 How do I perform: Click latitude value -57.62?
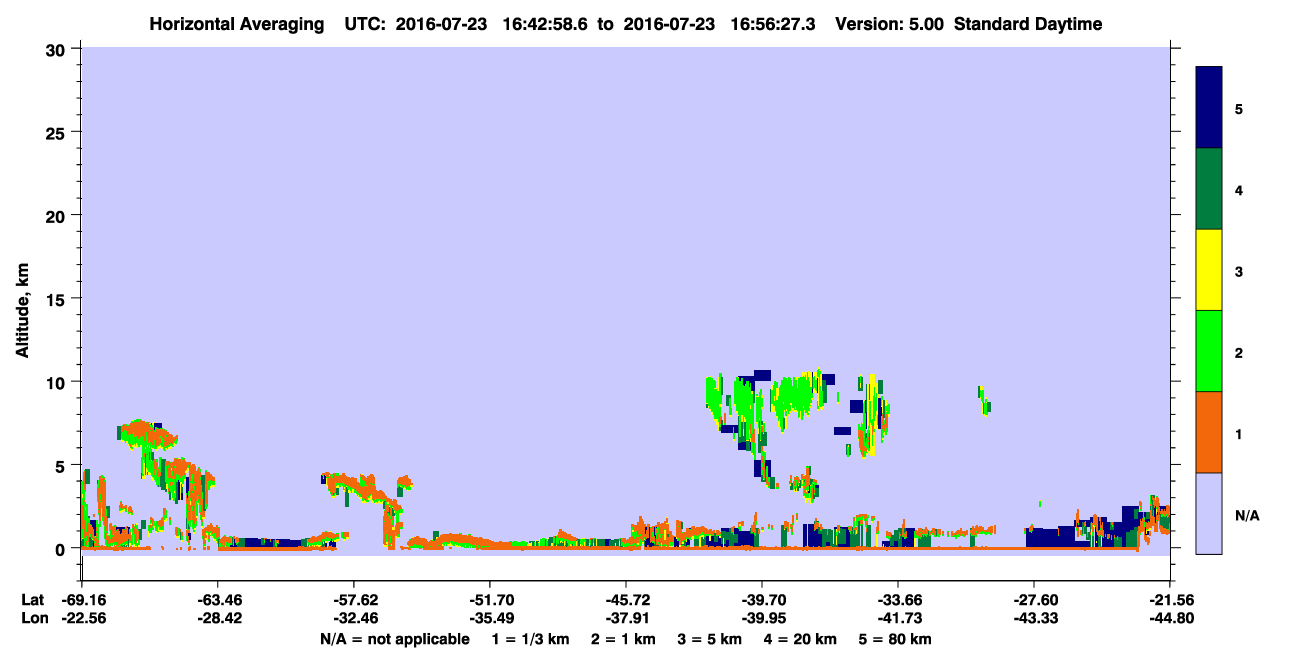pyautogui.click(x=354, y=600)
